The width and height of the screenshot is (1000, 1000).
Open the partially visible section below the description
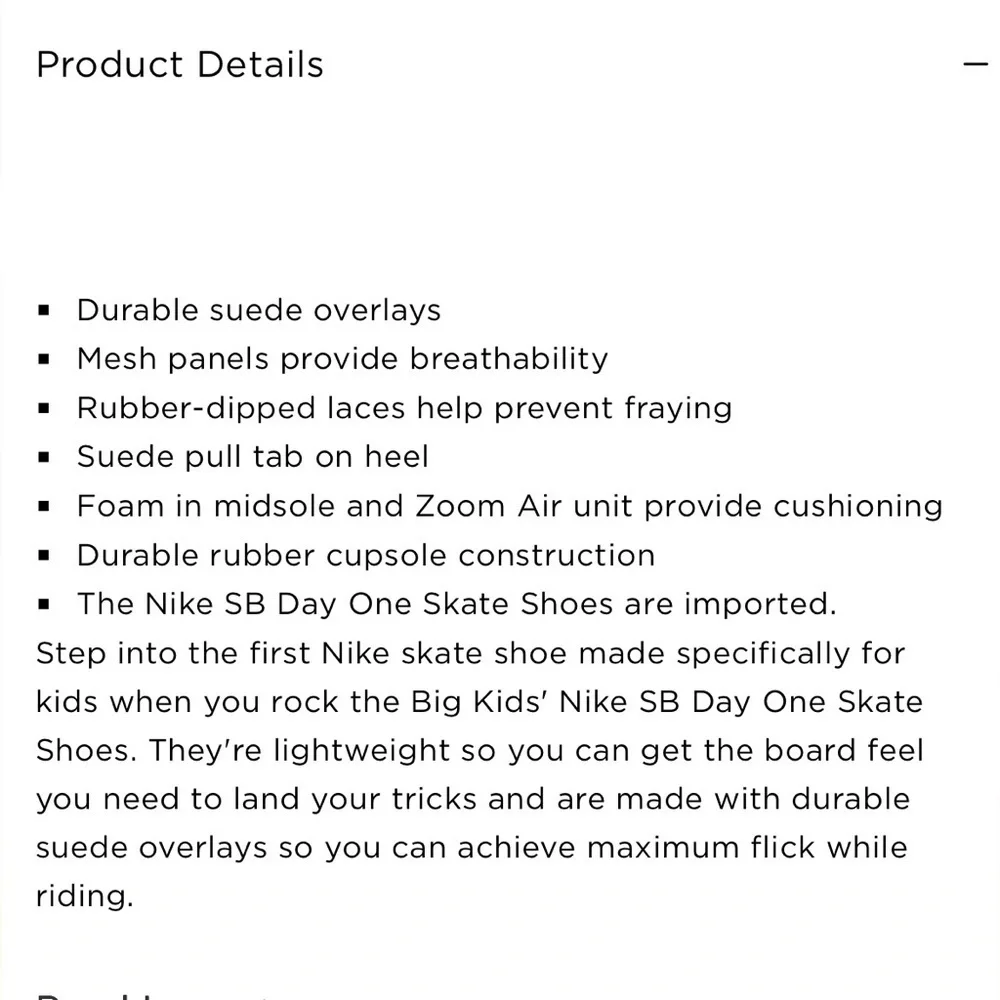pyautogui.click(x=153, y=995)
